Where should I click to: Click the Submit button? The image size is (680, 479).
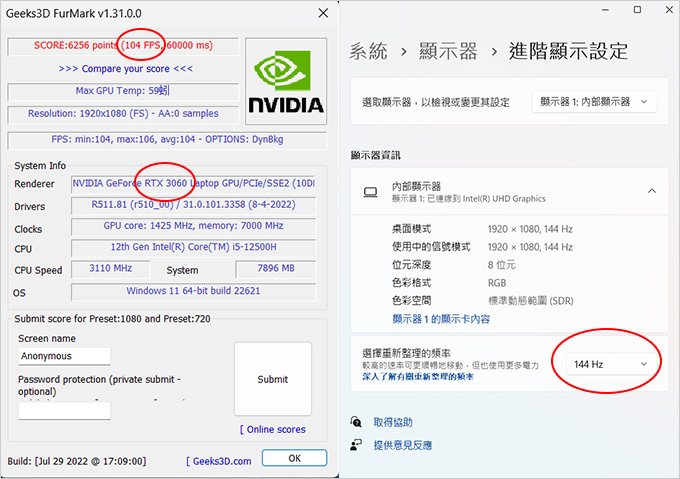coord(273,379)
